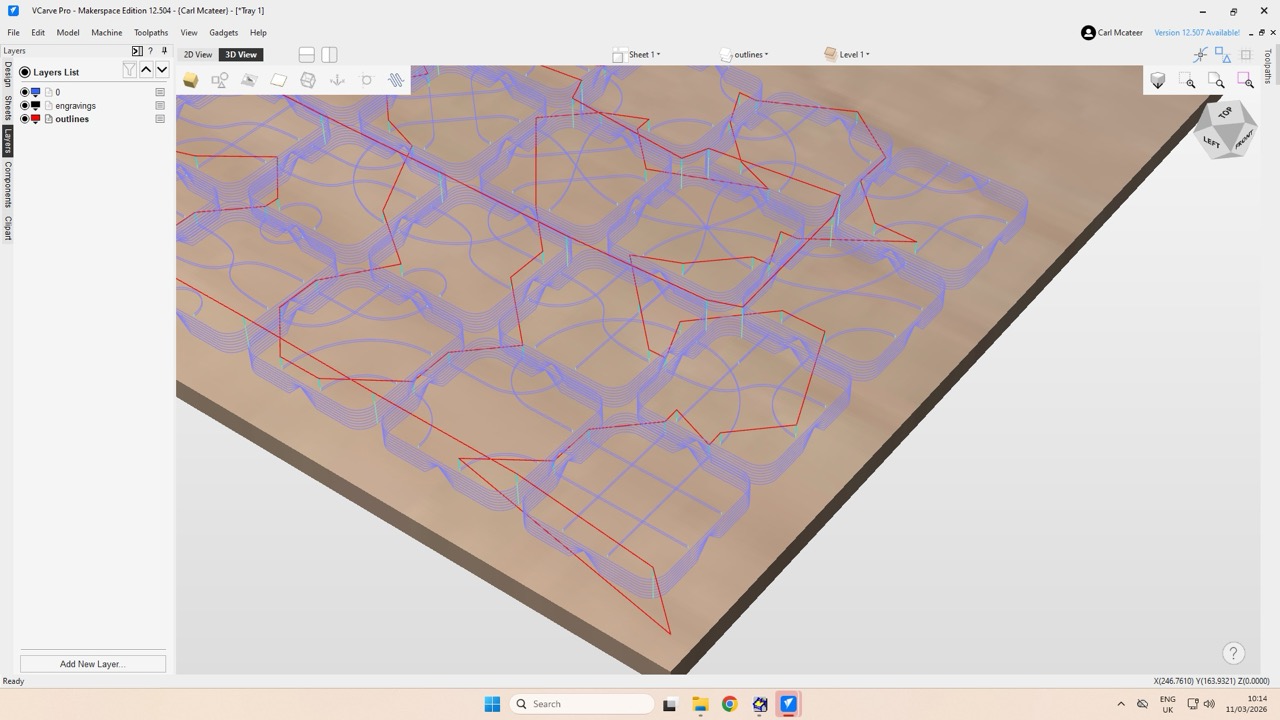Open the Model menu

(68, 33)
